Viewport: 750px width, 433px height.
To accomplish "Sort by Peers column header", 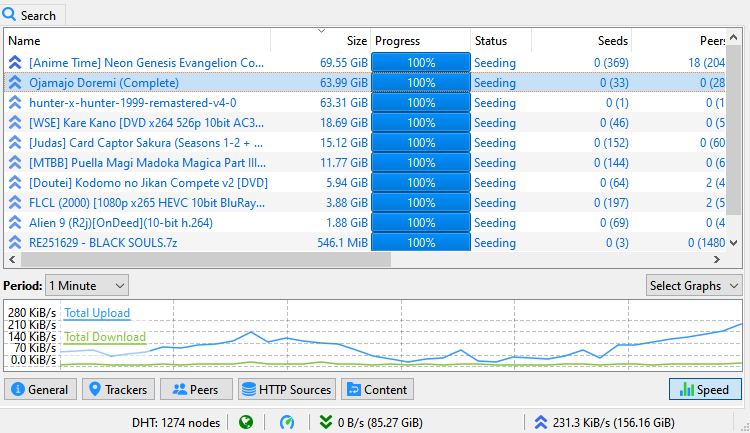I will (679, 41).
